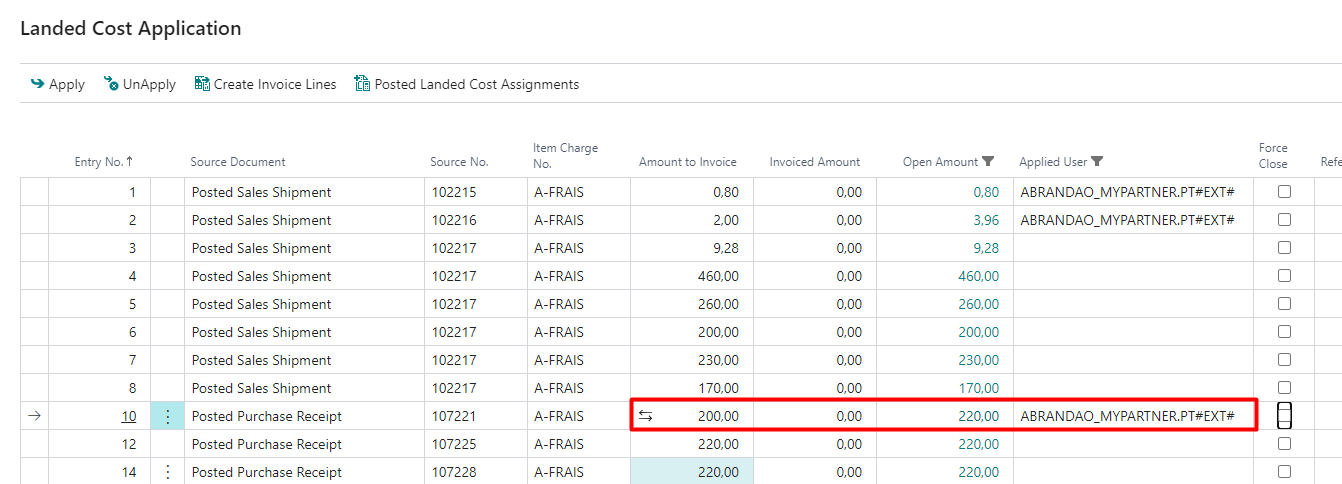Open row options menu for entry 10
The width and height of the screenshot is (1342, 484).
coord(167,416)
